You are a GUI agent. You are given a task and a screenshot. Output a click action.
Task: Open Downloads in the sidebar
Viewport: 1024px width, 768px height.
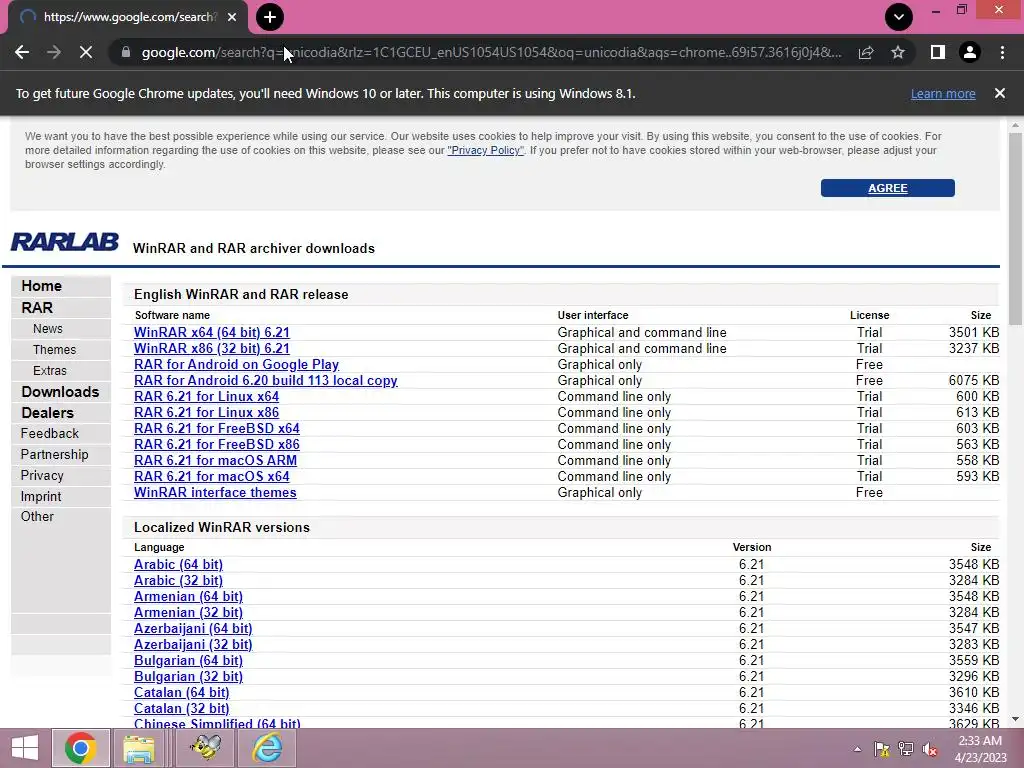pos(60,392)
